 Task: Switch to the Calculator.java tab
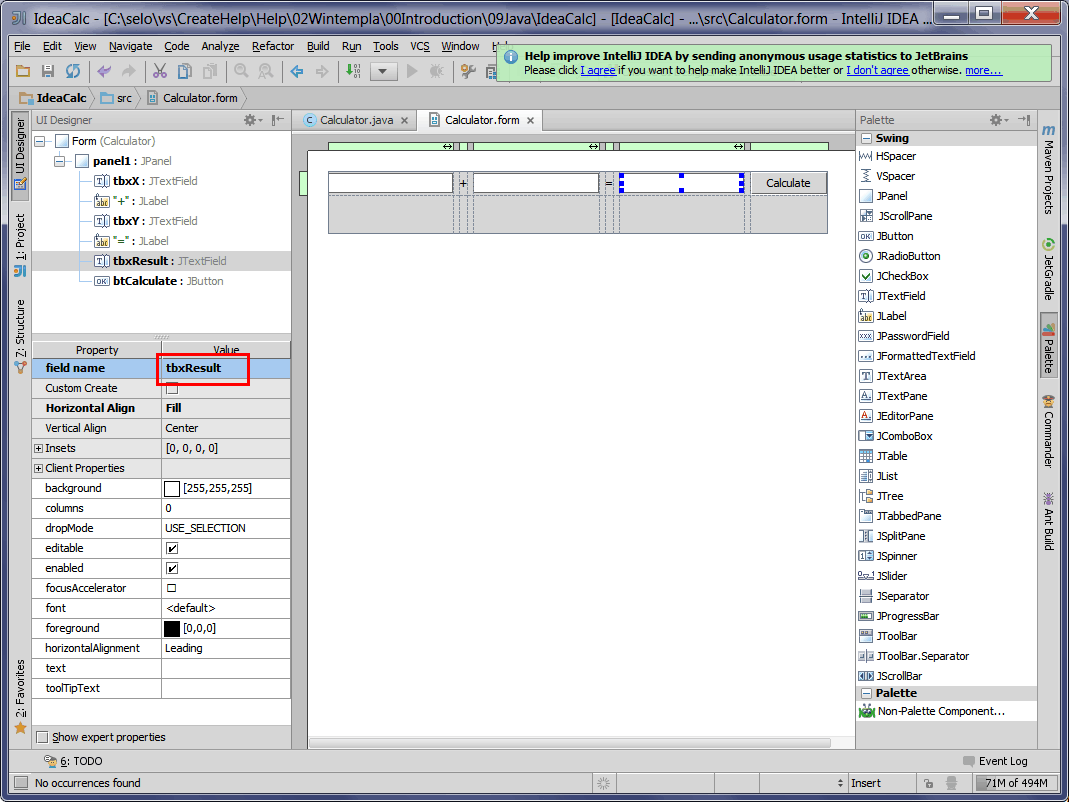357,120
